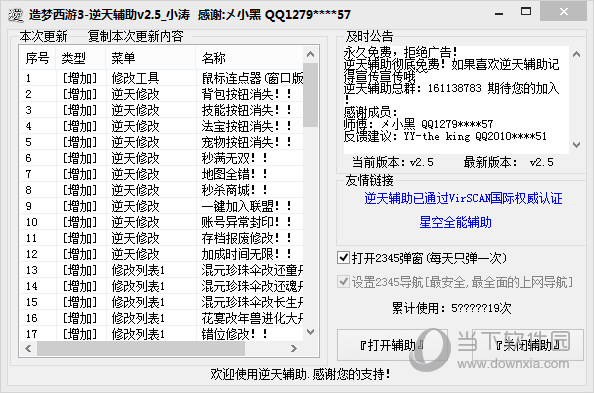Click the 『关闭辅助』 button
This screenshot has width=594, height=393.
[x=528, y=345]
